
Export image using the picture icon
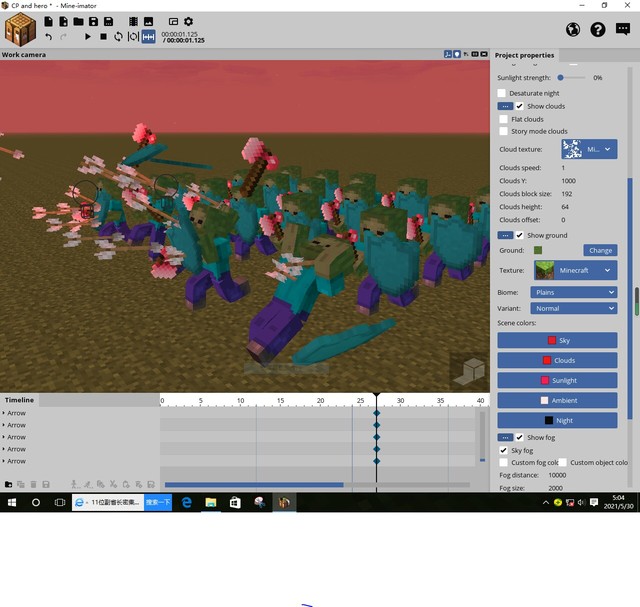click(148, 21)
